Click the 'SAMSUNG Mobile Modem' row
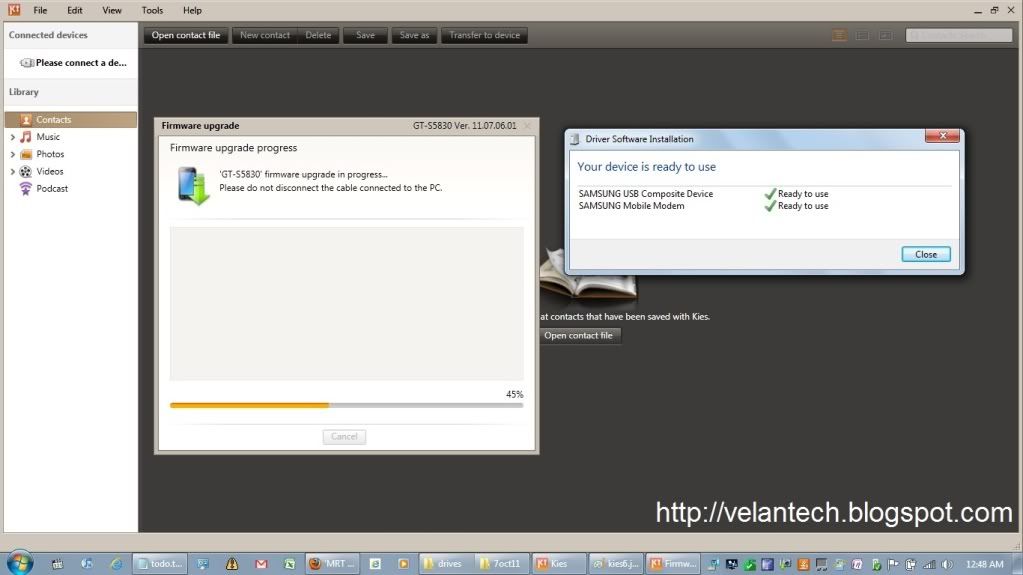 pyautogui.click(x=703, y=206)
